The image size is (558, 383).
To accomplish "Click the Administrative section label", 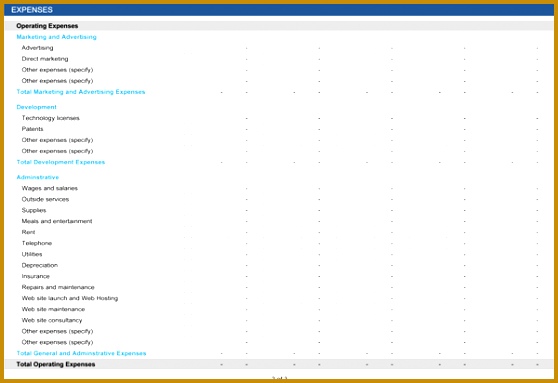I will 38,177.
